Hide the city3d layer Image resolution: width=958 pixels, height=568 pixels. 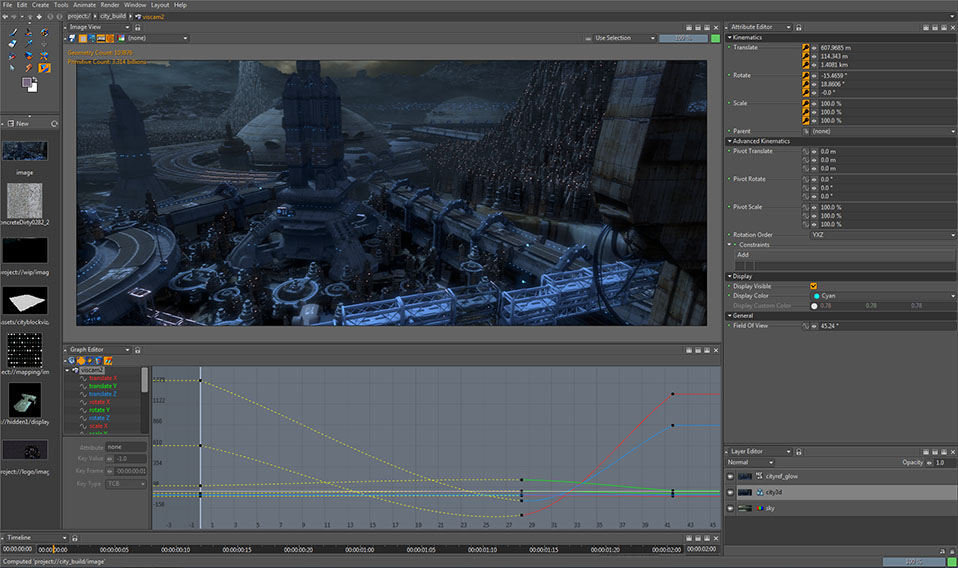coord(730,493)
